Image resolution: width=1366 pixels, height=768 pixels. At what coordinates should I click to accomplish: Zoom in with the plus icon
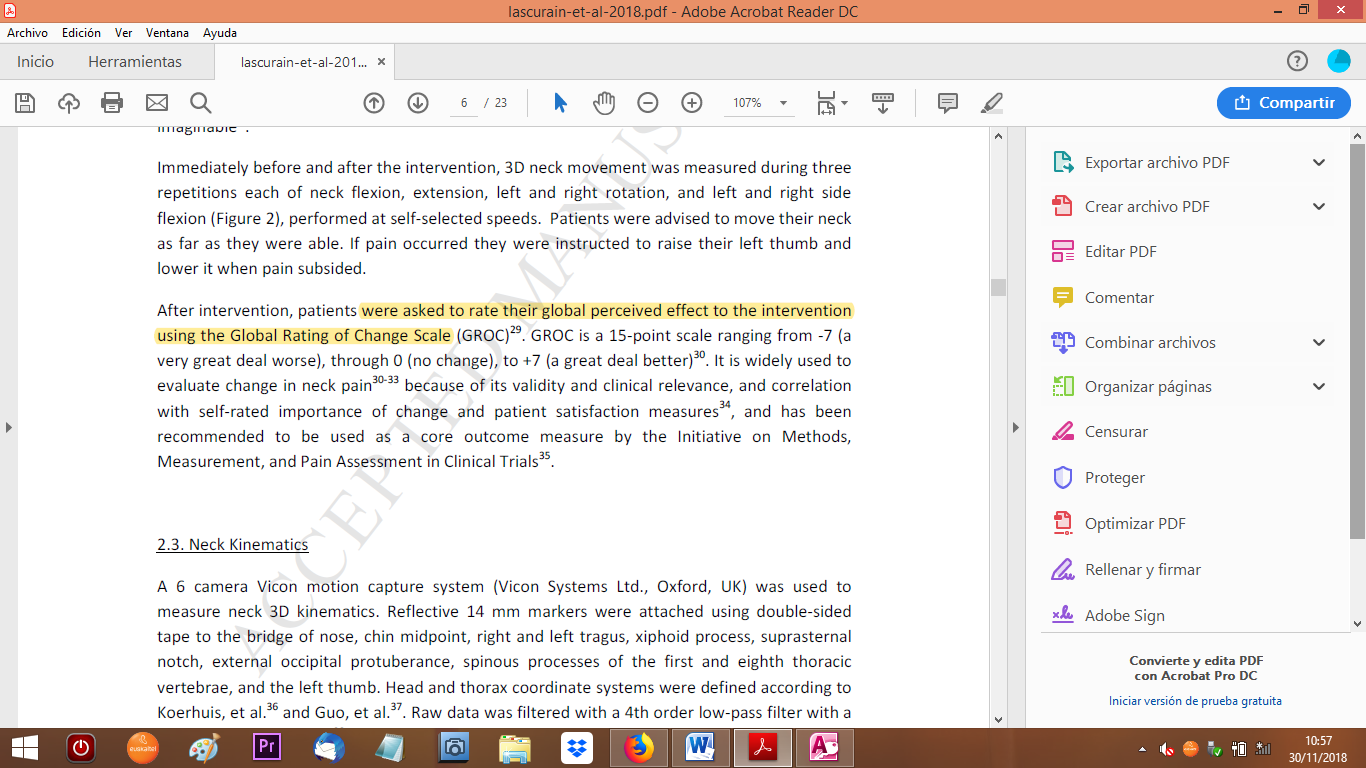[692, 103]
